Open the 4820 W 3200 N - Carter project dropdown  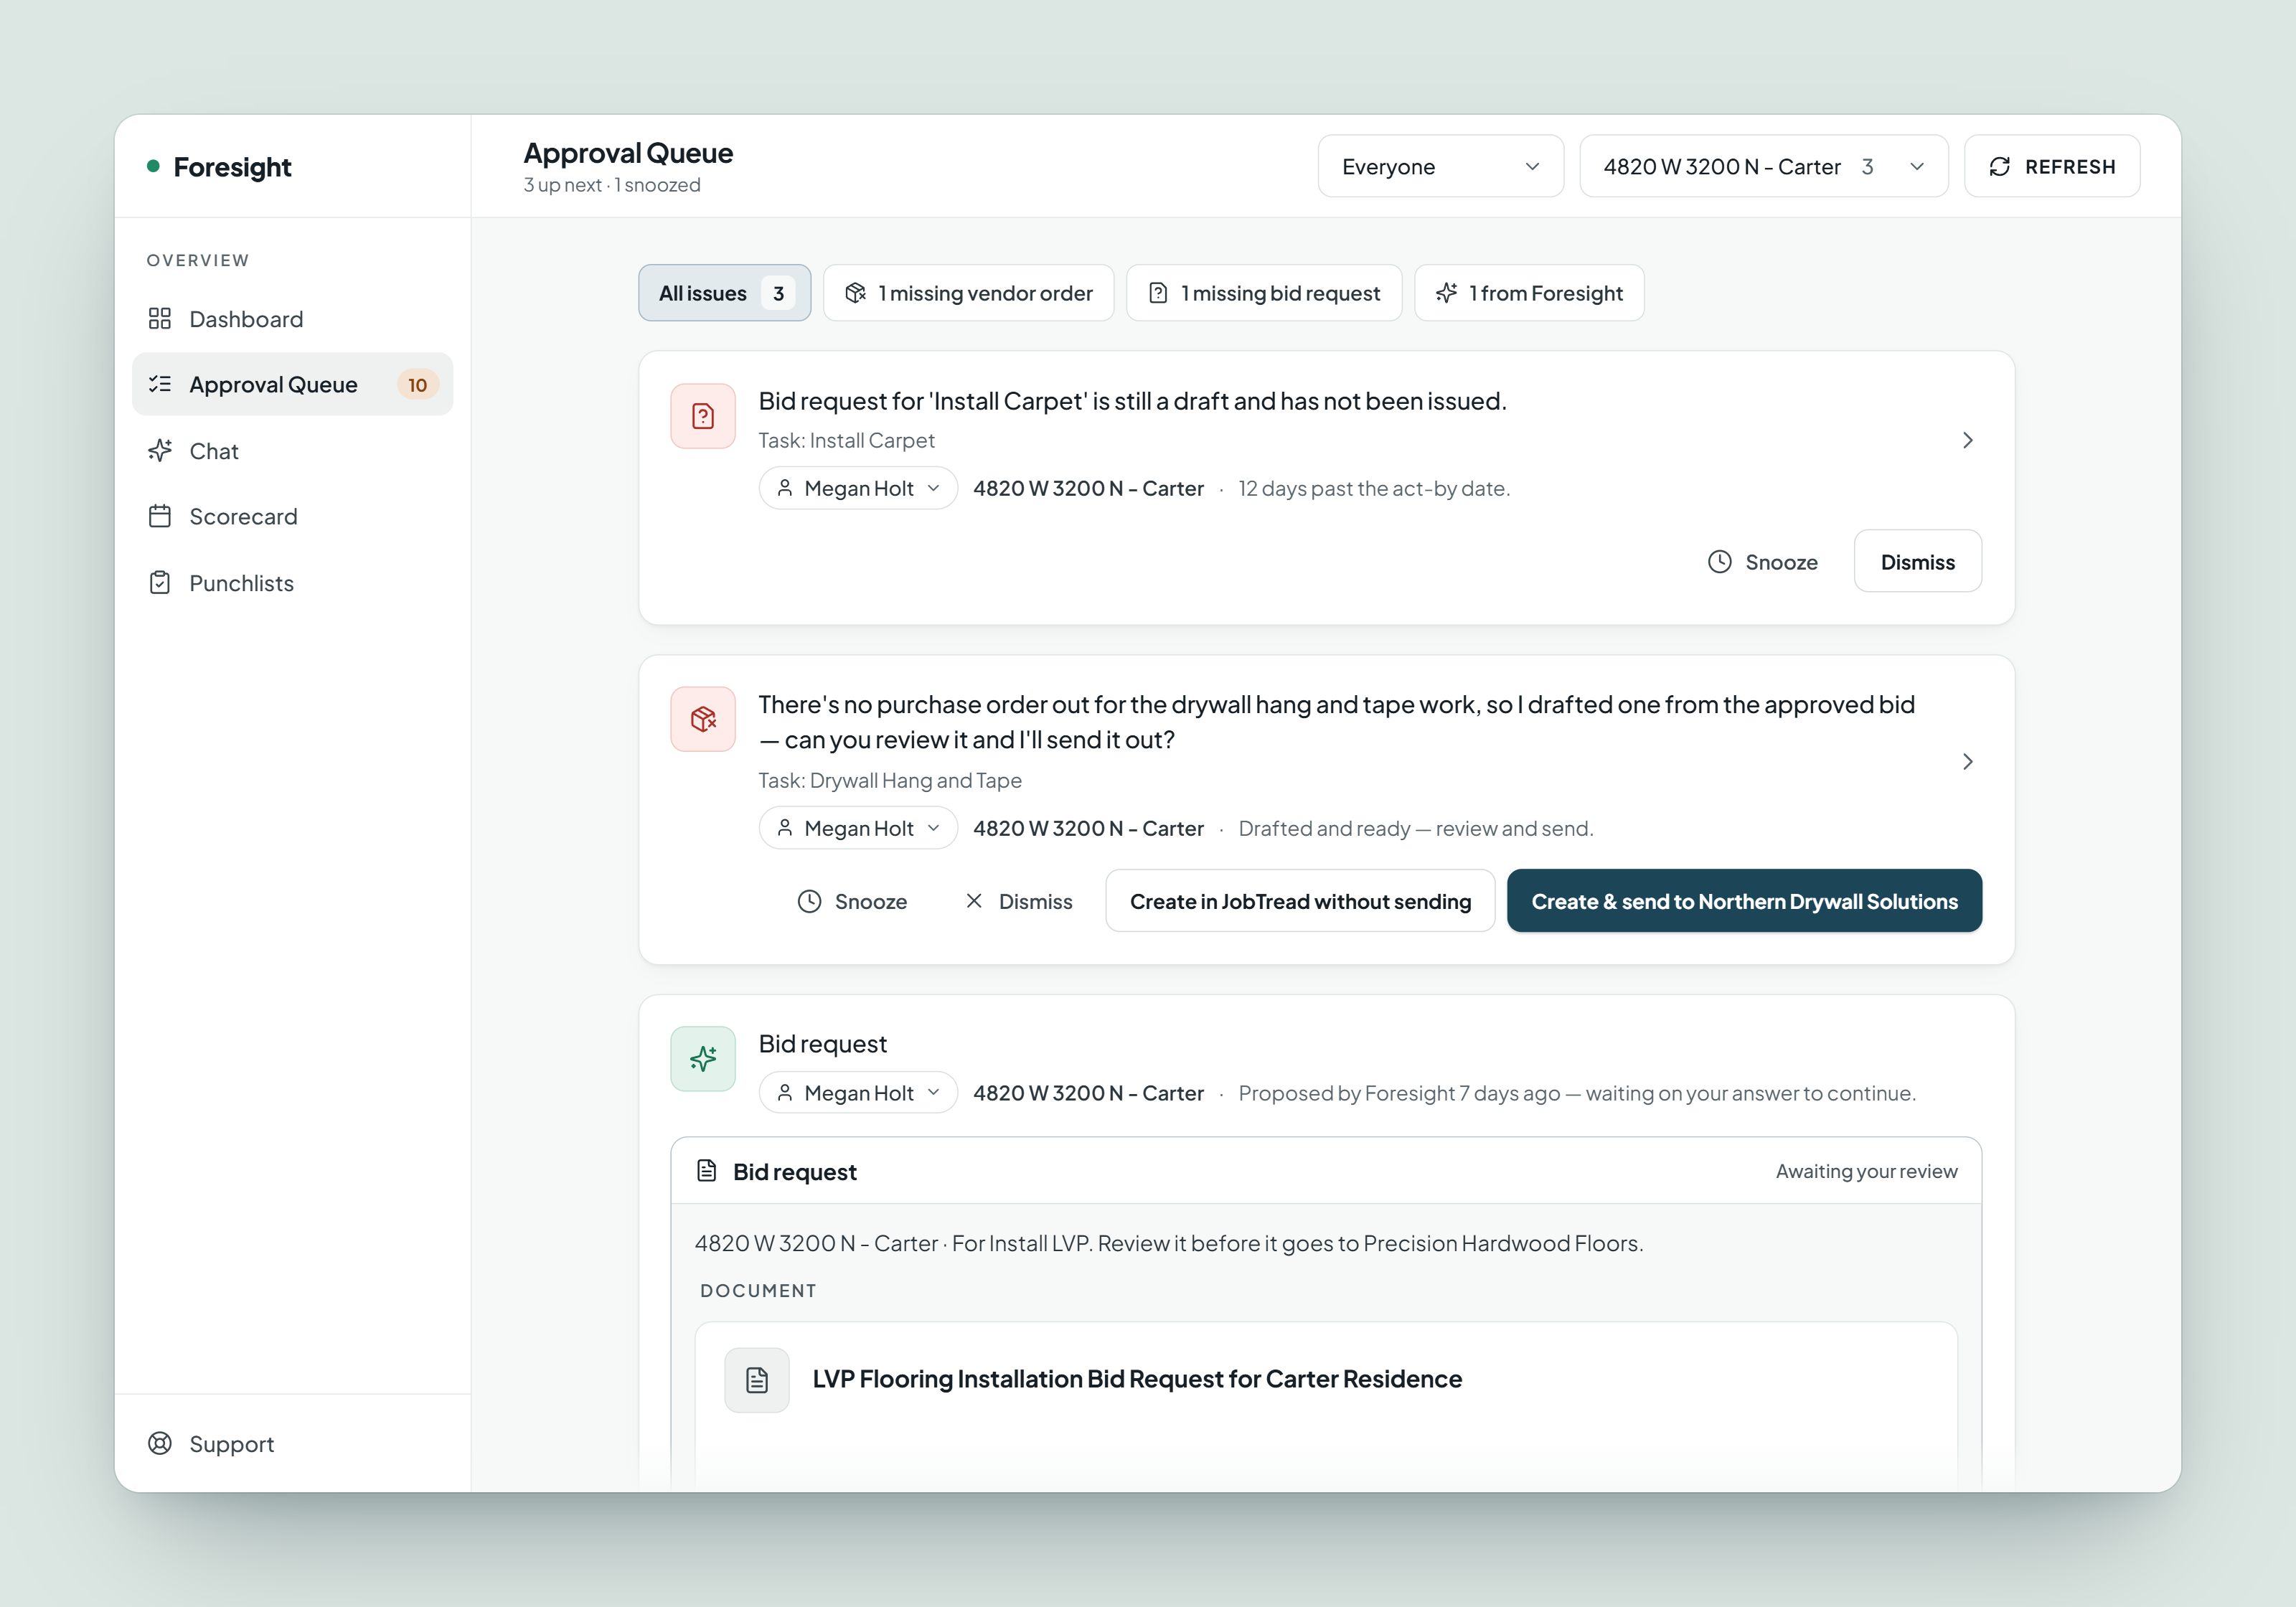[1764, 167]
